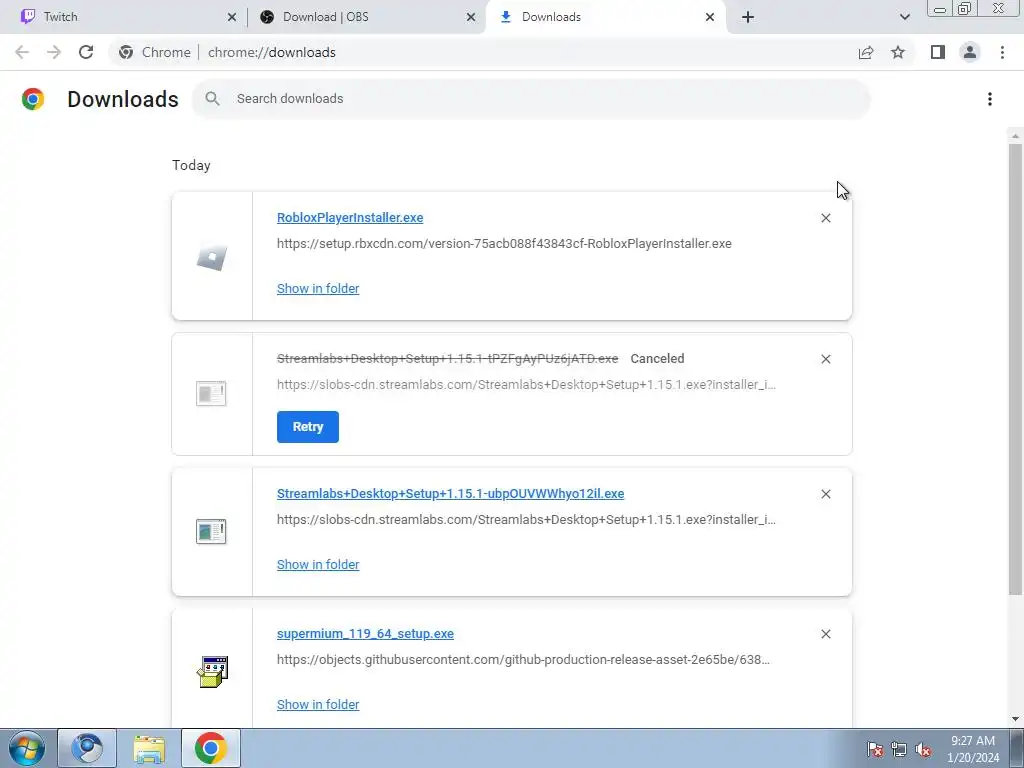This screenshot has height=768, width=1024.
Task: Bookmark this page with the star icon
Action: tap(898, 52)
